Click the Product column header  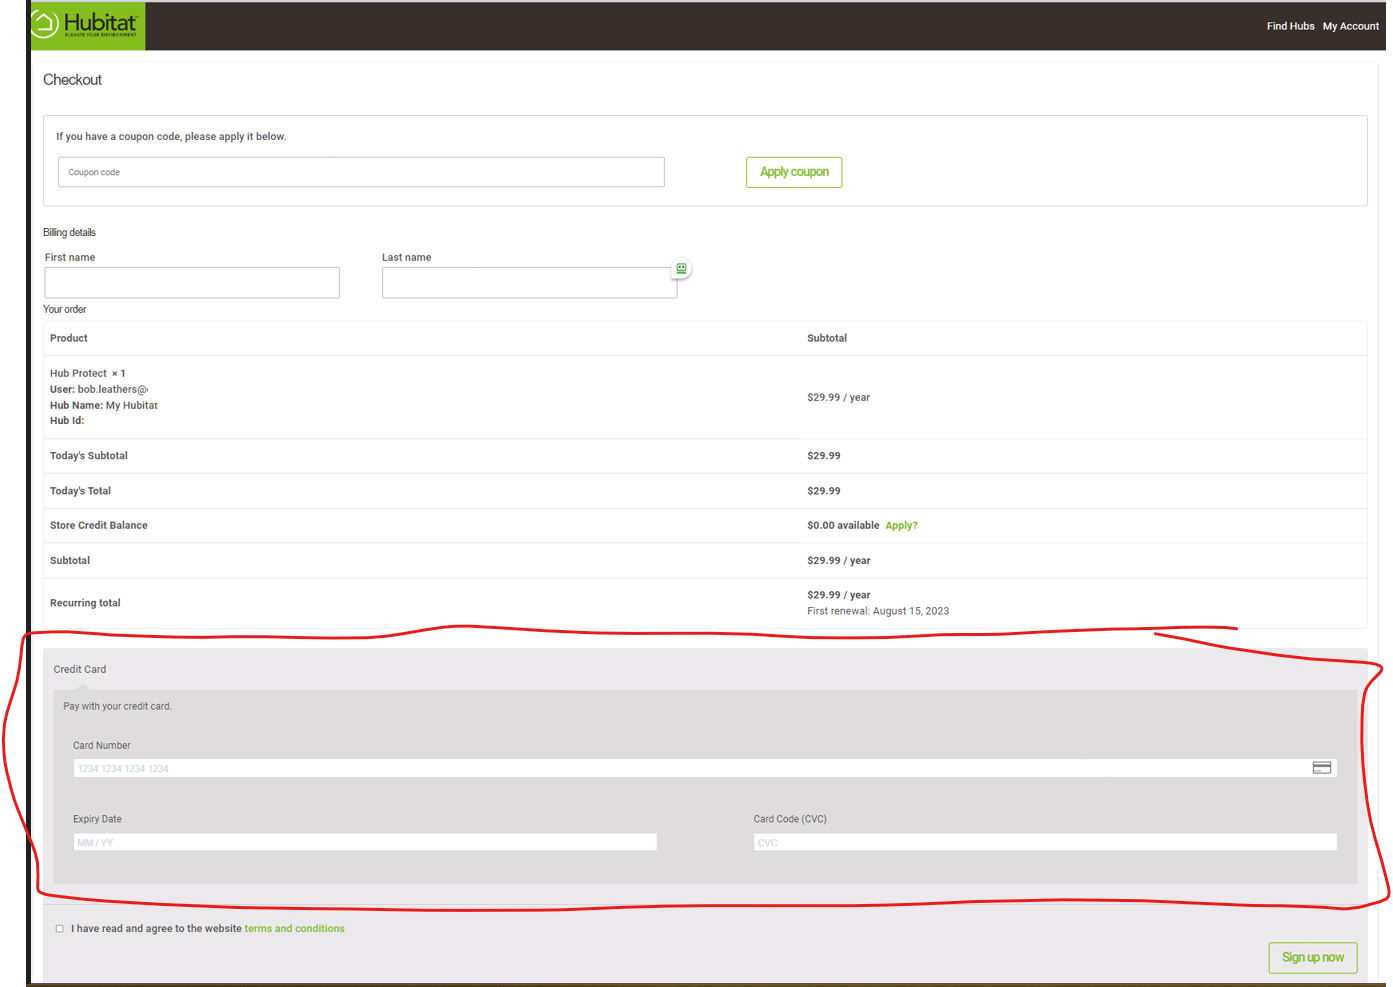[x=69, y=339]
